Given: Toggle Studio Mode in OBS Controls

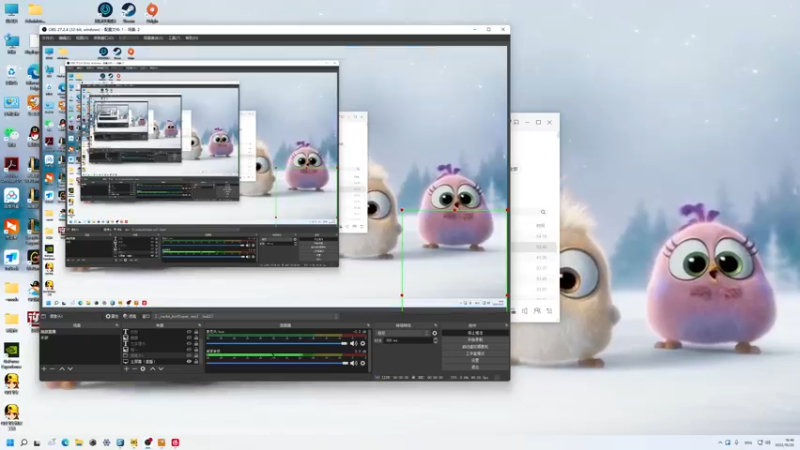Looking at the screenshot, I should click(x=475, y=353).
